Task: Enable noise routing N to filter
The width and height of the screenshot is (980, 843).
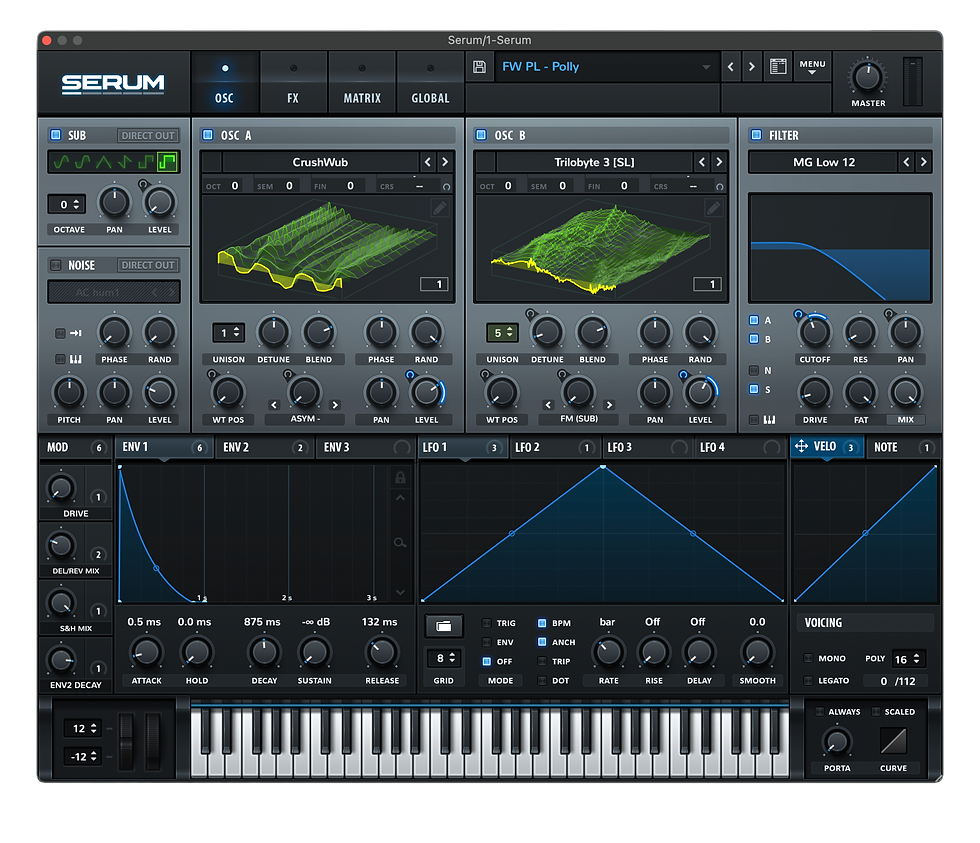Action: point(754,370)
